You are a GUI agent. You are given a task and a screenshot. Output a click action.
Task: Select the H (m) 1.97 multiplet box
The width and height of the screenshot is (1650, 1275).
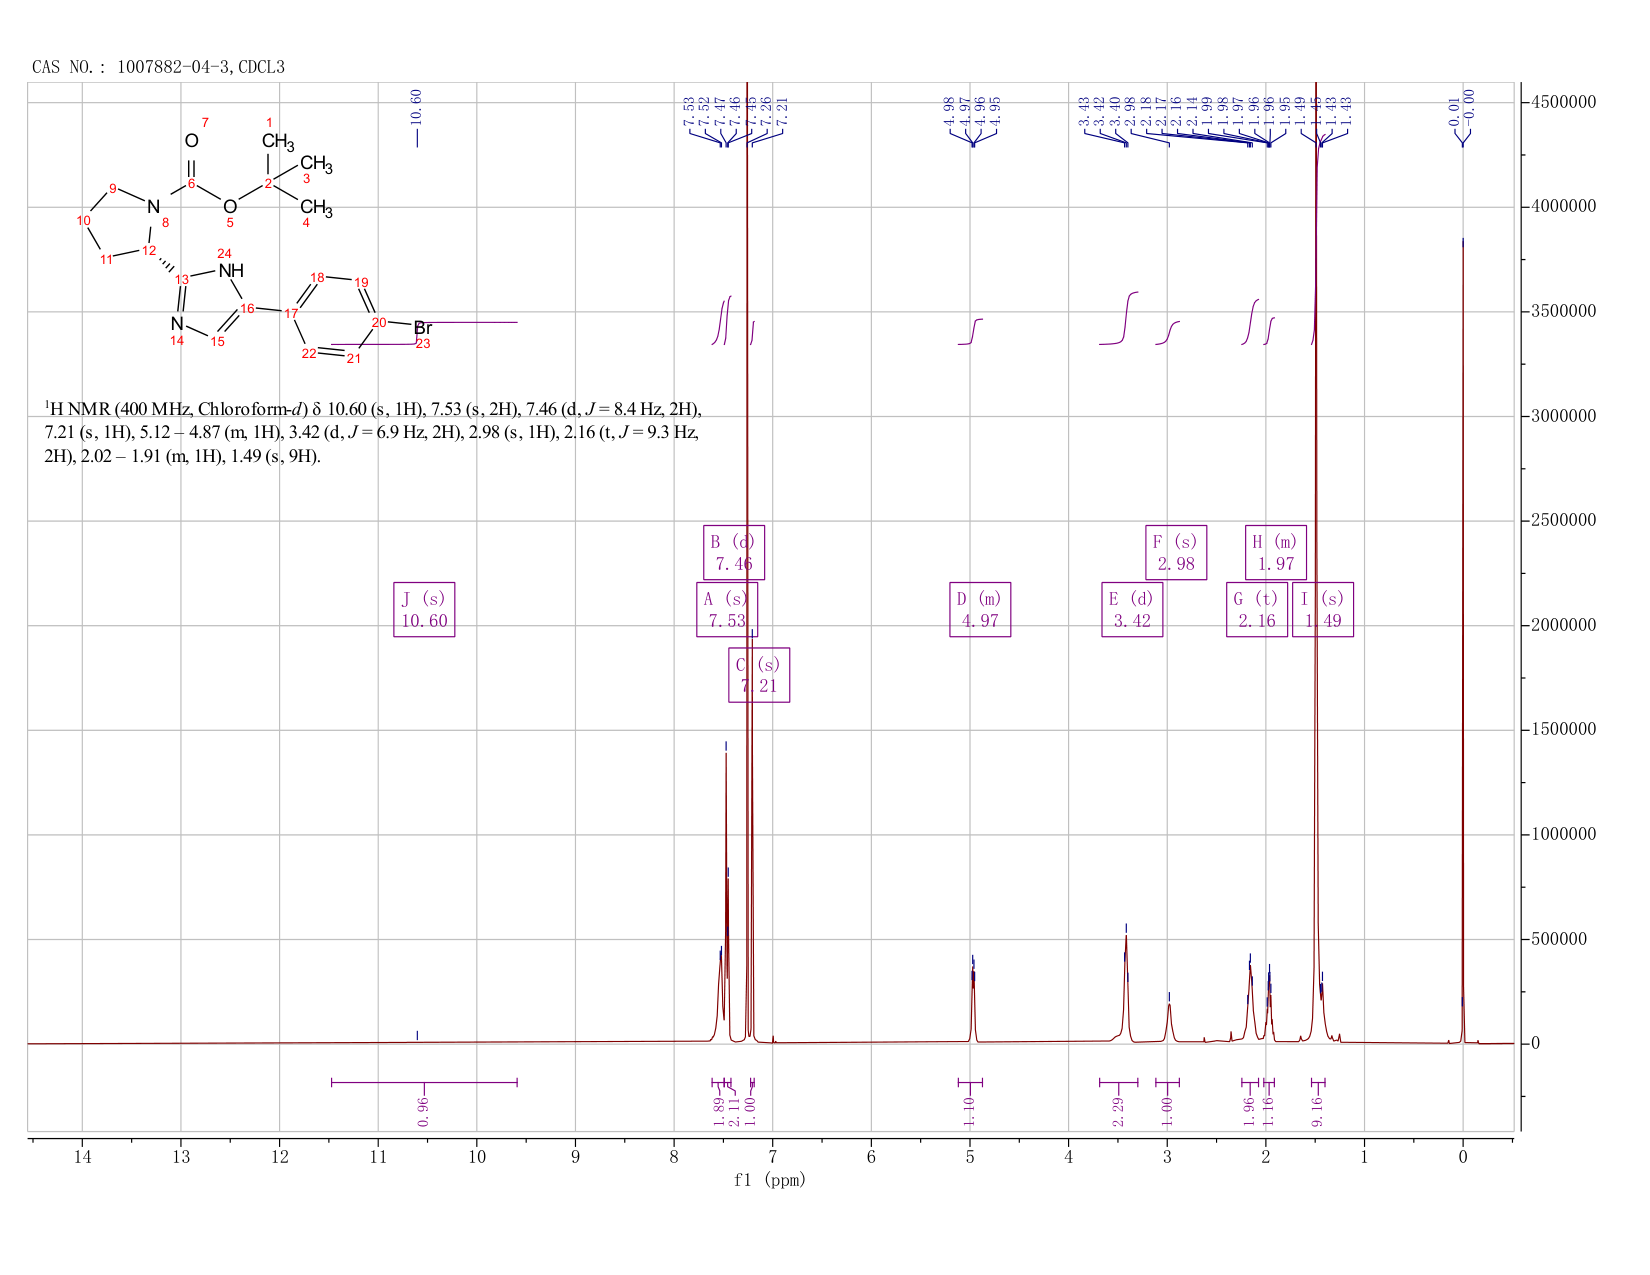click(1276, 552)
